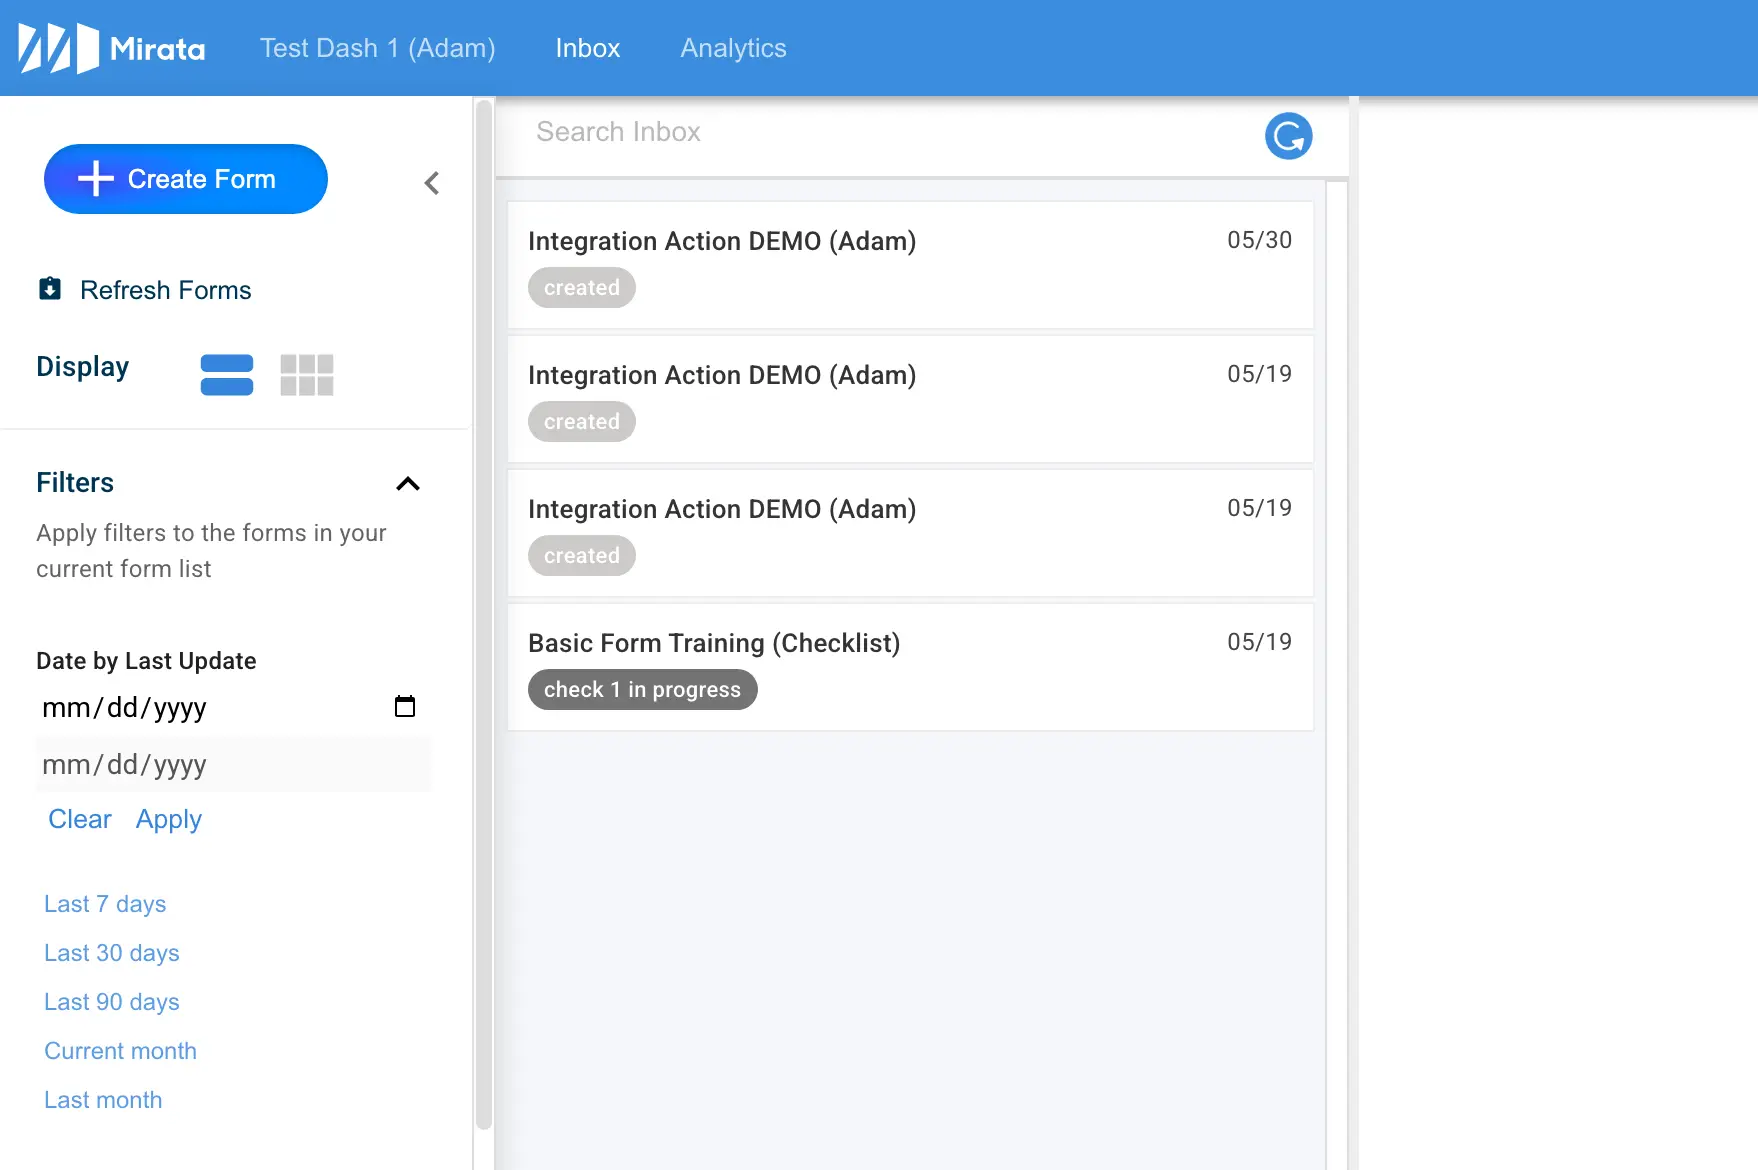
Task: Open the calendar date picker icon
Action: [x=405, y=707]
